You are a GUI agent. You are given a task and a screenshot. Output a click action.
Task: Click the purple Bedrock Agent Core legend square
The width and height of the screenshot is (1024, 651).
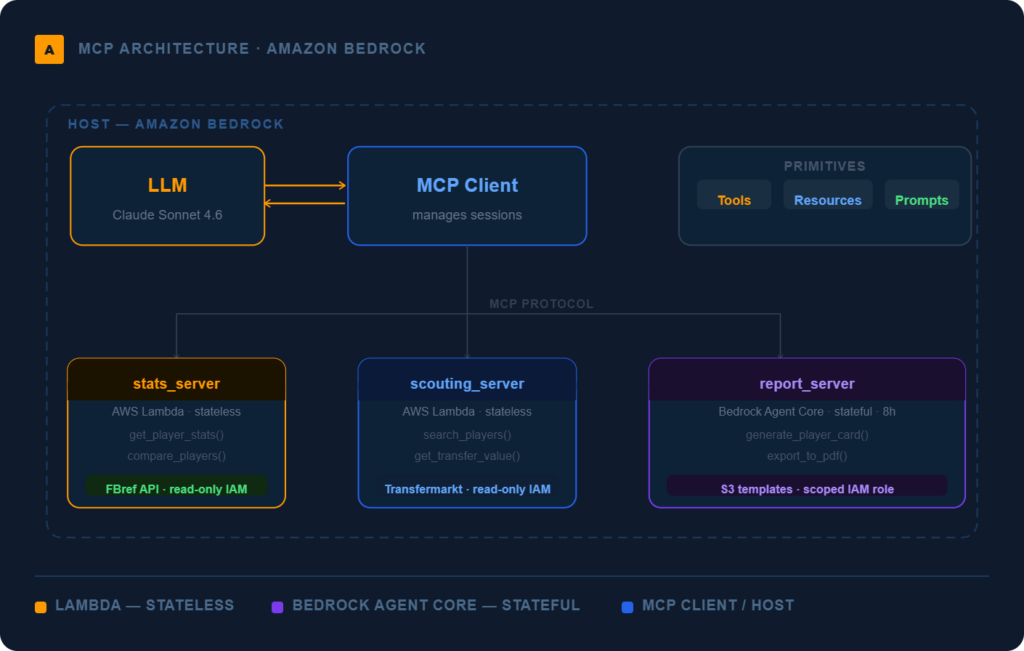tap(277, 606)
